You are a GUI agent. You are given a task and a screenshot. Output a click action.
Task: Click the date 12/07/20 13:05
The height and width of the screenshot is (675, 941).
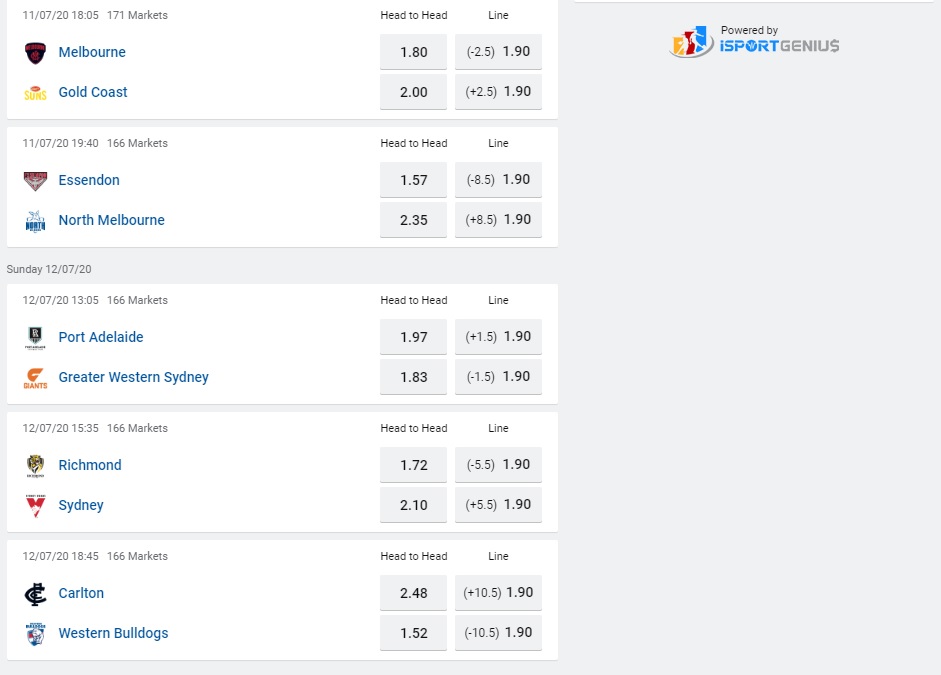click(x=61, y=300)
